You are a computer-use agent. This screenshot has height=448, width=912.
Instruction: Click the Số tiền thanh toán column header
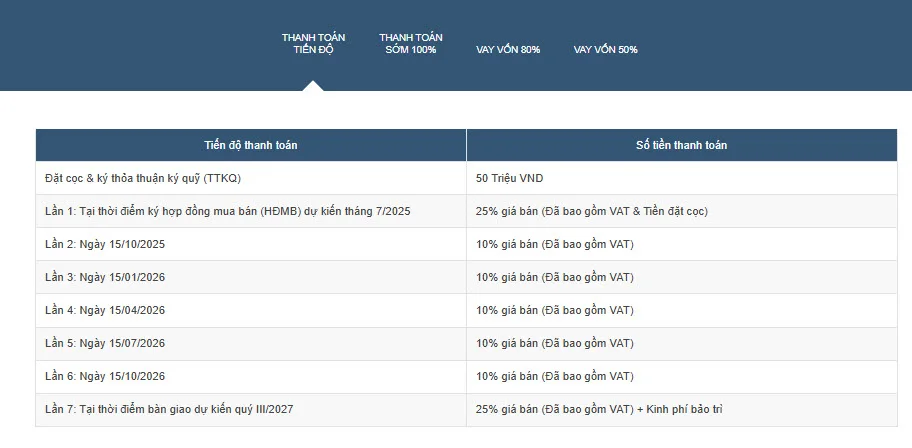point(681,145)
